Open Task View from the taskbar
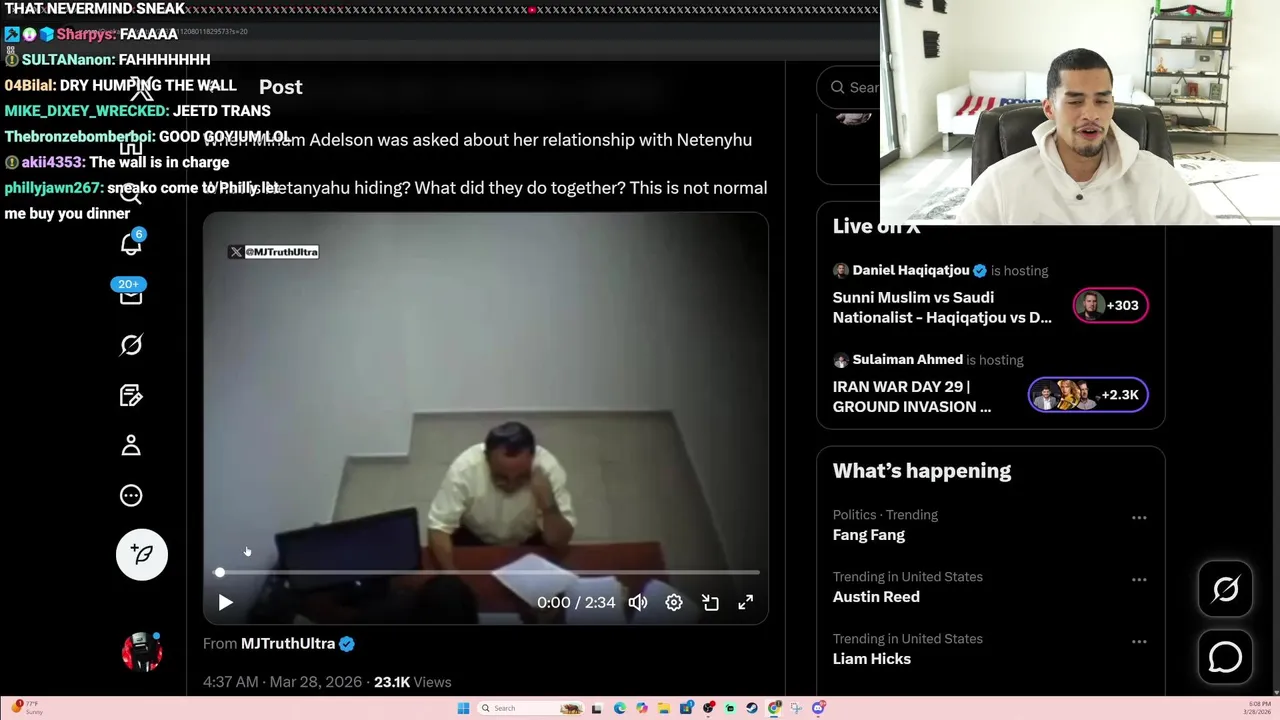 click(x=597, y=708)
